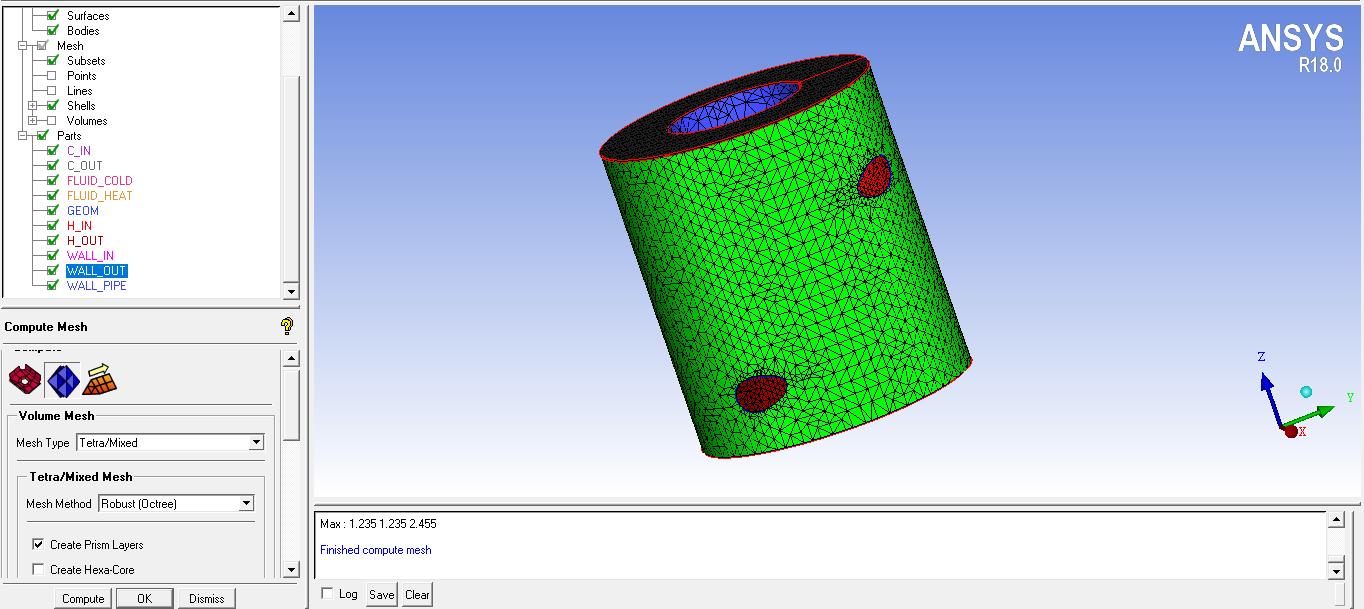
Task: Toggle the Log checkbox near message window
Action: tap(325, 593)
